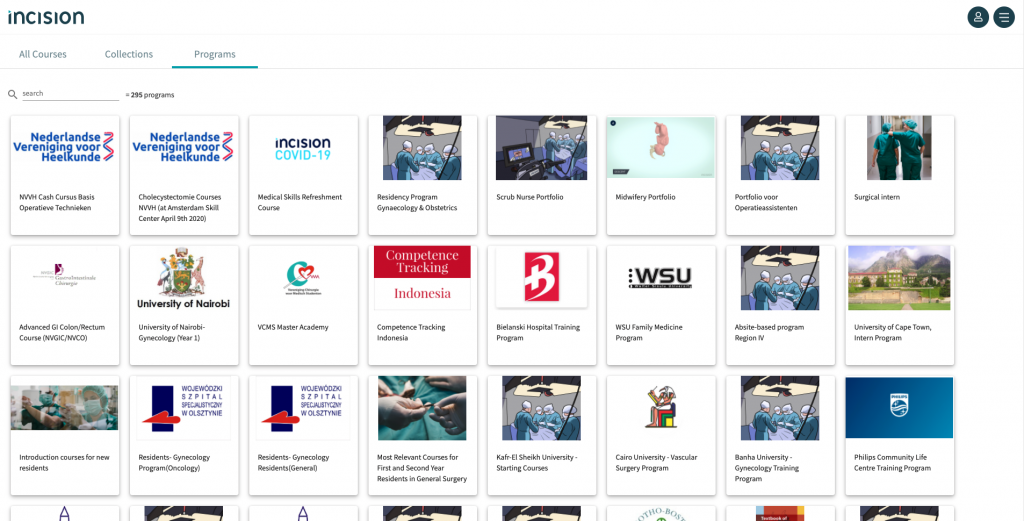Click the Incision COVID-19 logo image
This screenshot has width=1024, height=521.
pyautogui.click(x=303, y=149)
